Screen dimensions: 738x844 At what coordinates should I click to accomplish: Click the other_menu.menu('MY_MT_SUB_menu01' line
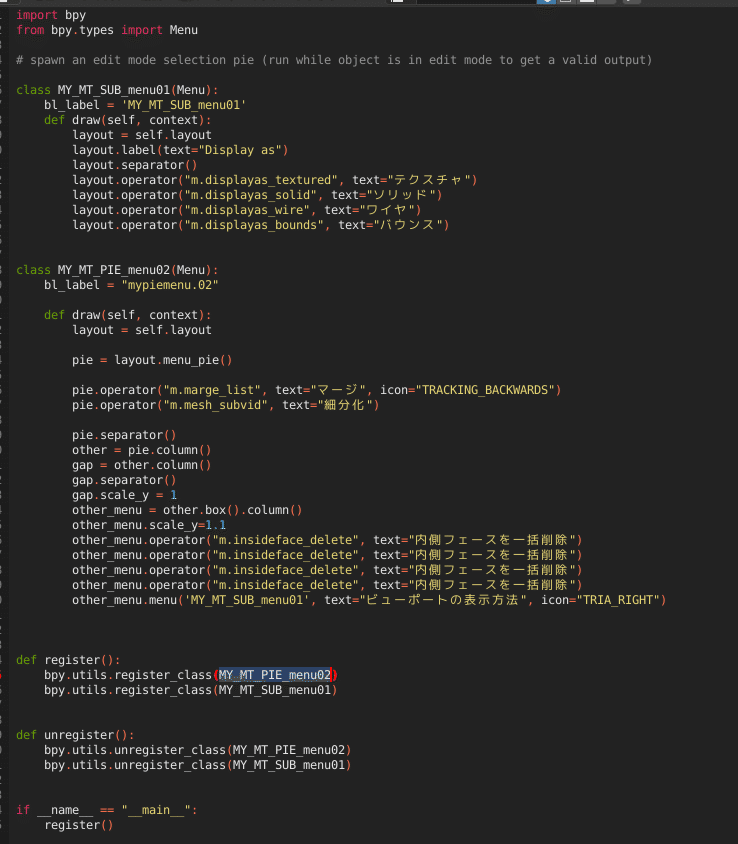369,600
